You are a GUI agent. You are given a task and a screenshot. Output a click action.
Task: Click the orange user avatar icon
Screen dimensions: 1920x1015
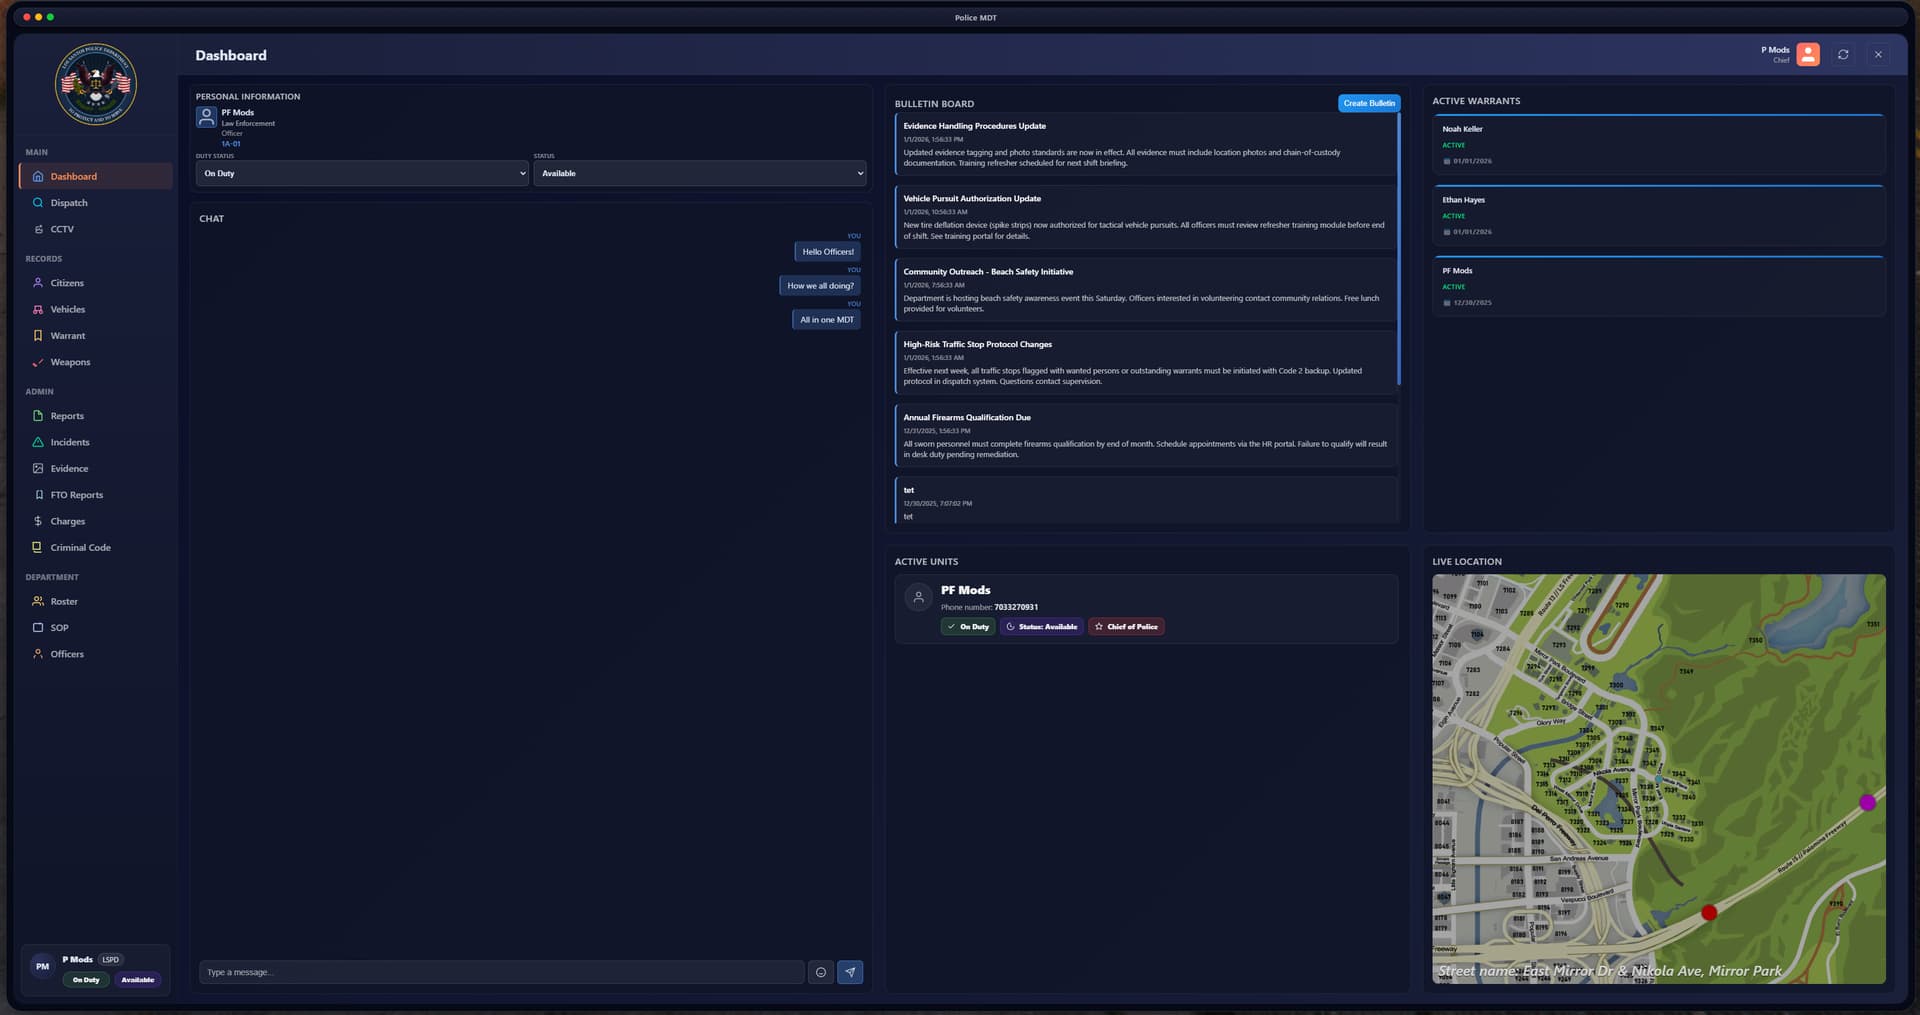[1808, 55]
